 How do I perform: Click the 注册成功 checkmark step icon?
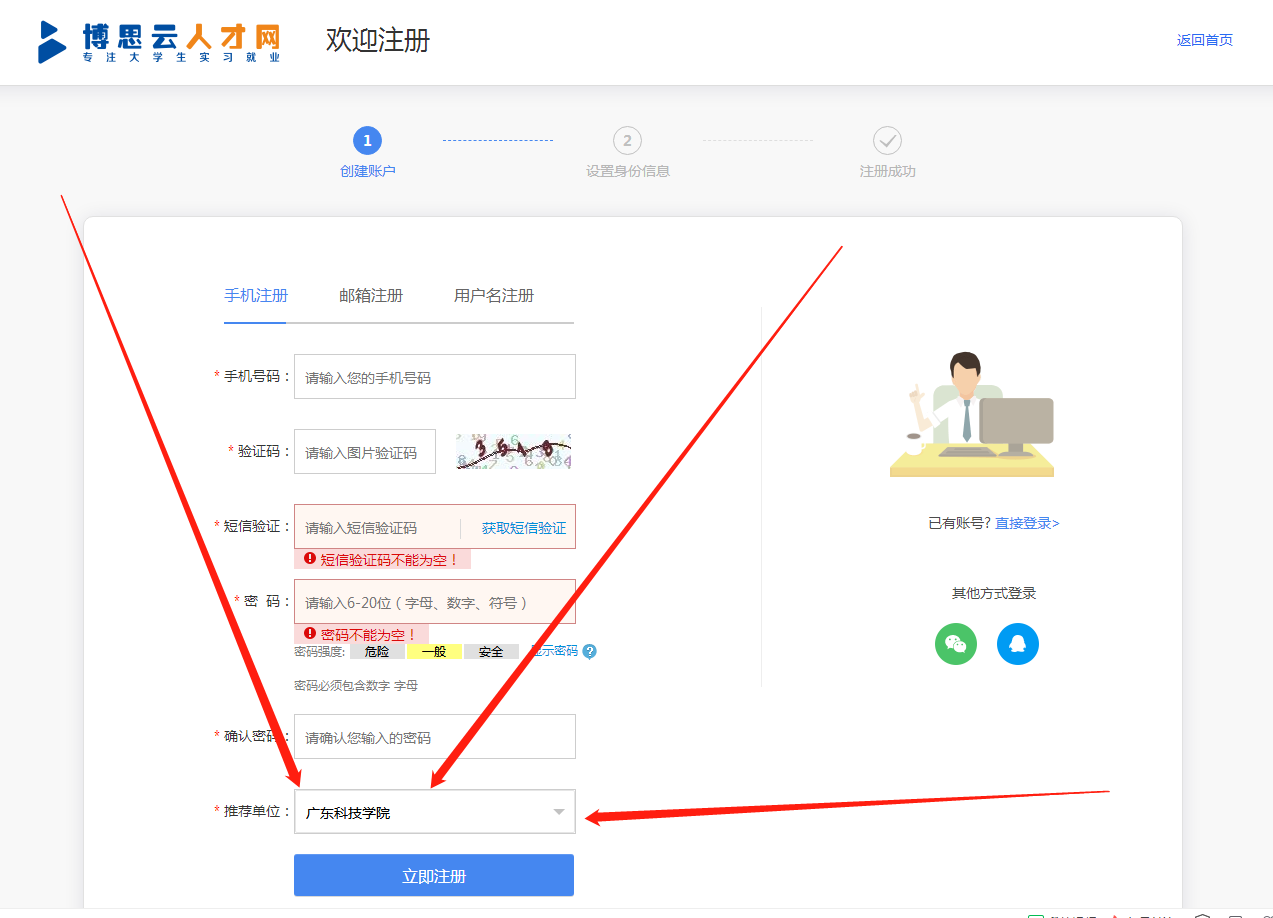pos(887,140)
